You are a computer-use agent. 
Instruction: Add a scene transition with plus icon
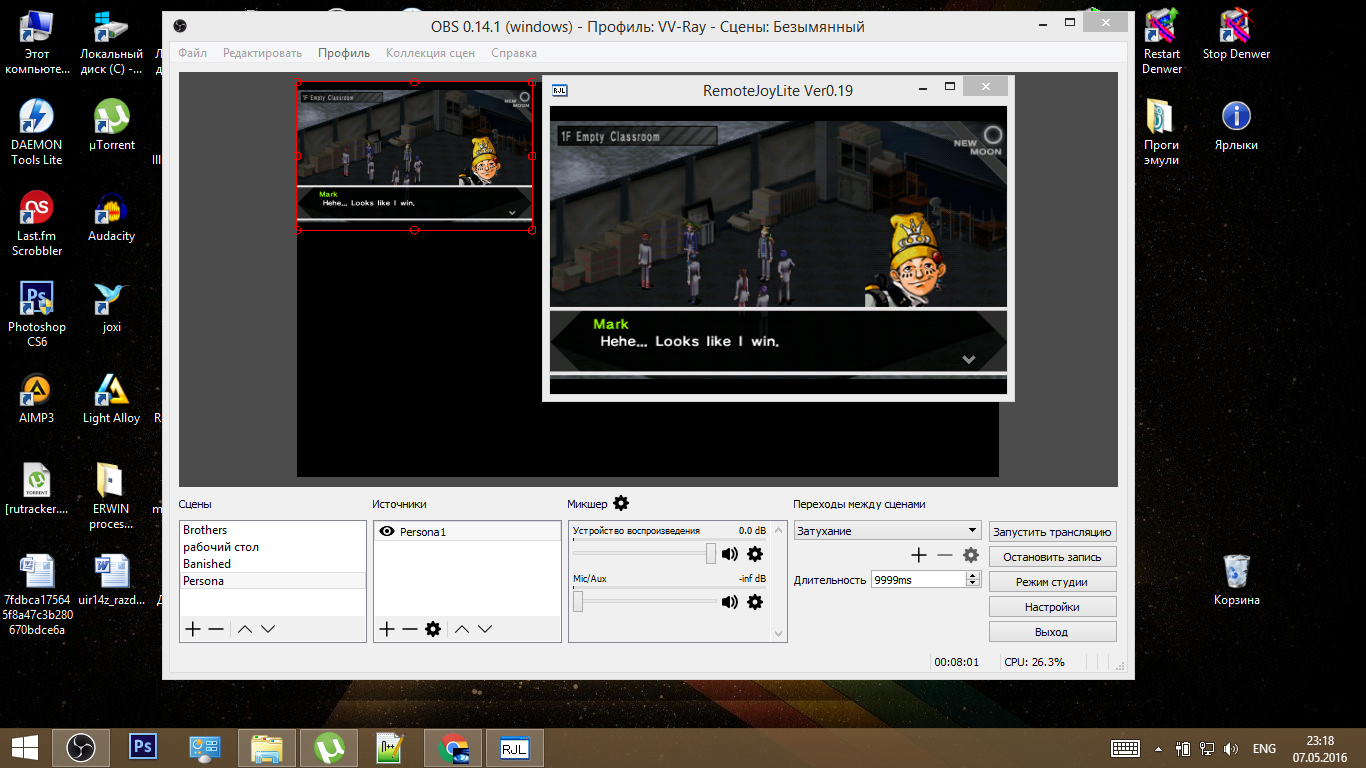(x=919, y=555)
